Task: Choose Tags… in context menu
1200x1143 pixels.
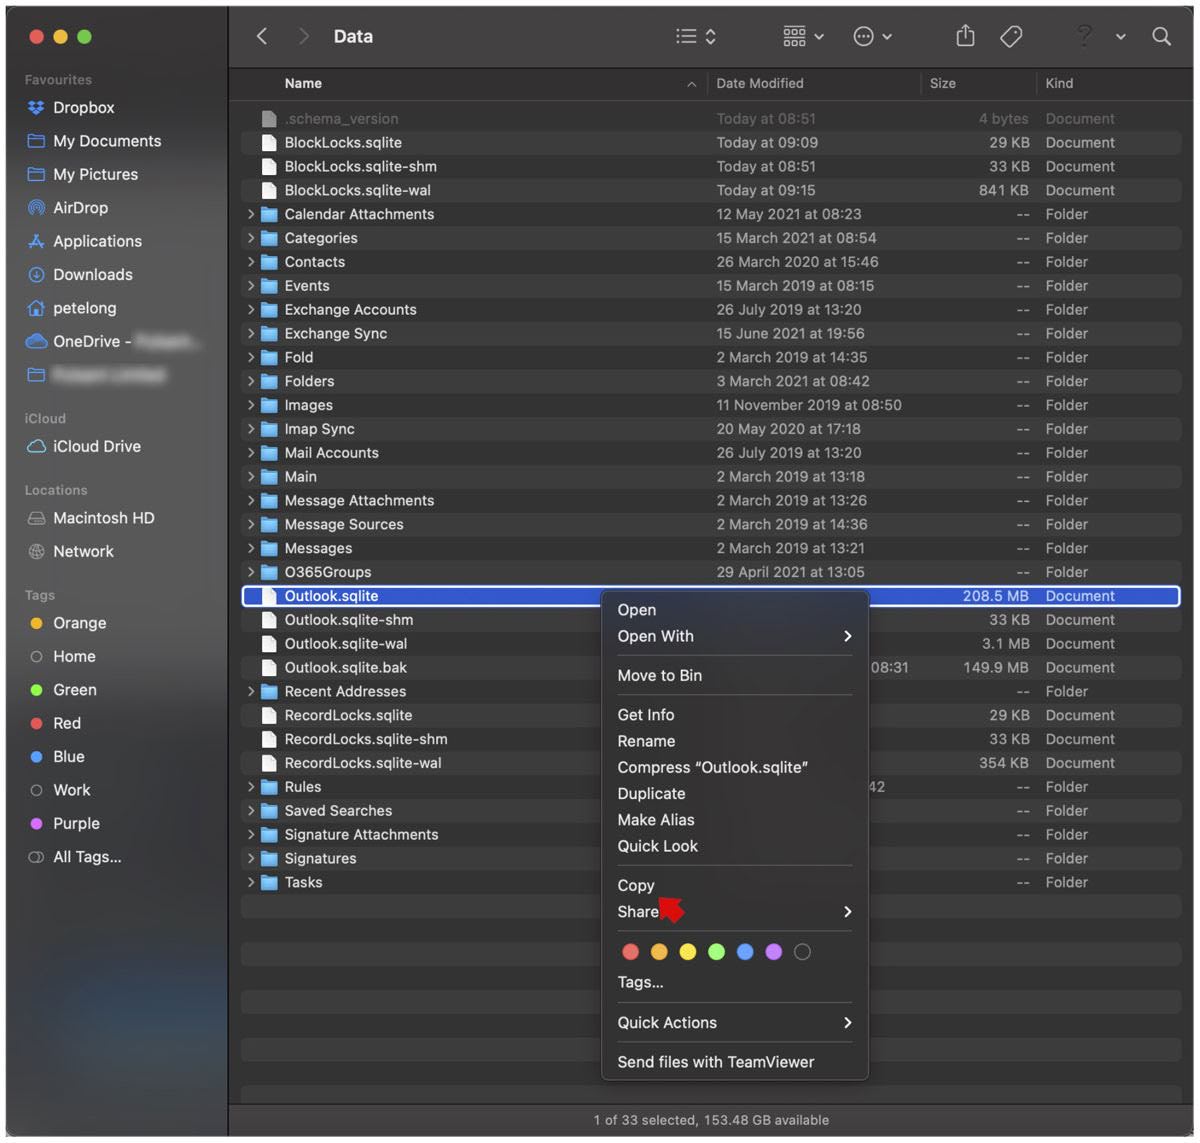Action: (735, 982)
